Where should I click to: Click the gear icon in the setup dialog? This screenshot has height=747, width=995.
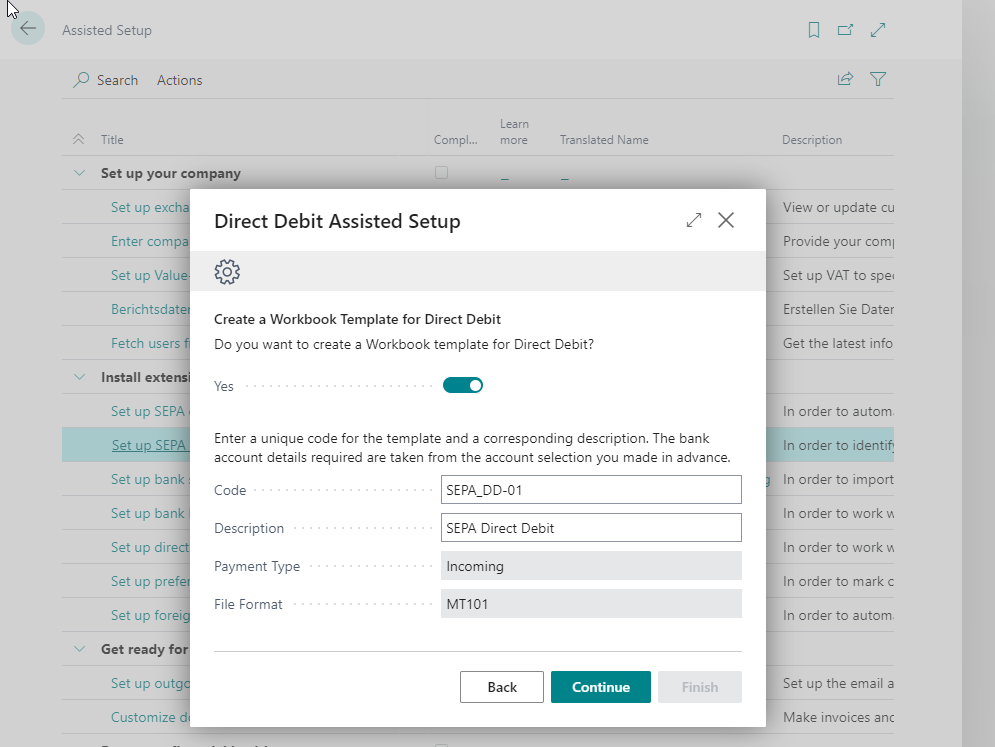coord(227,271)
